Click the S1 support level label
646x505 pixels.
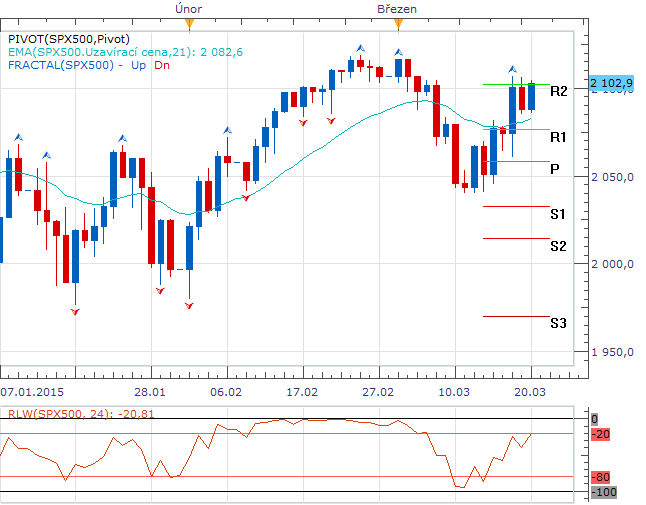[558, 214]
